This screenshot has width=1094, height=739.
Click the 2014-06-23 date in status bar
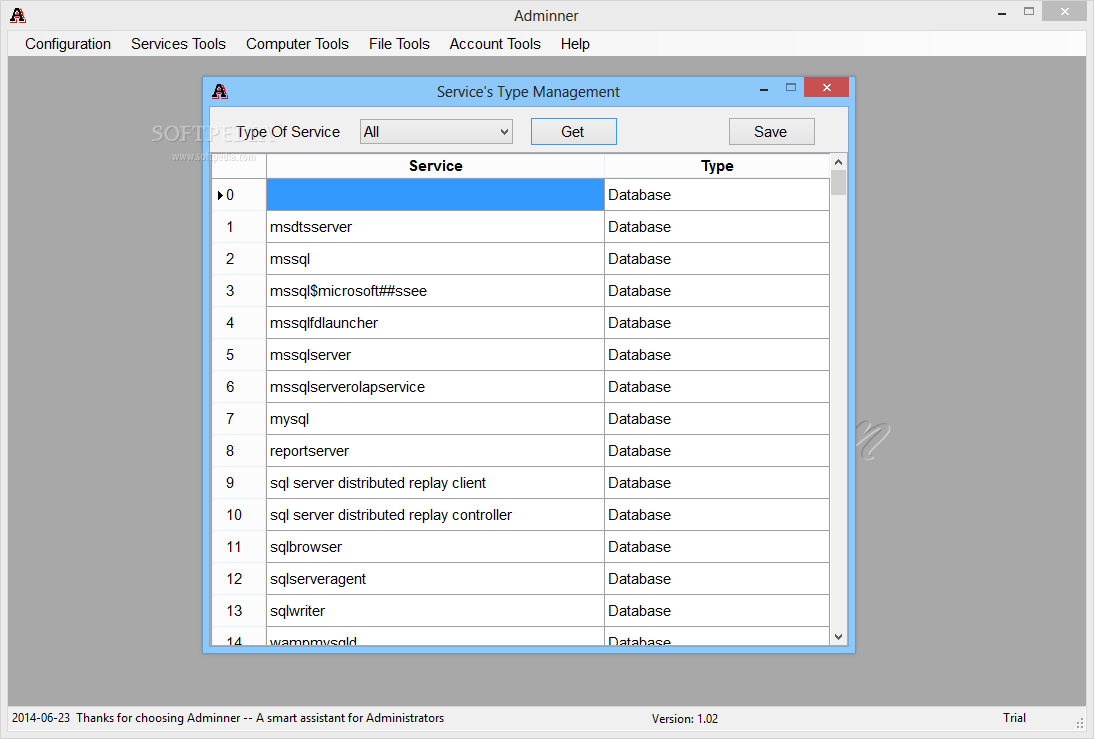pos(41,718)
